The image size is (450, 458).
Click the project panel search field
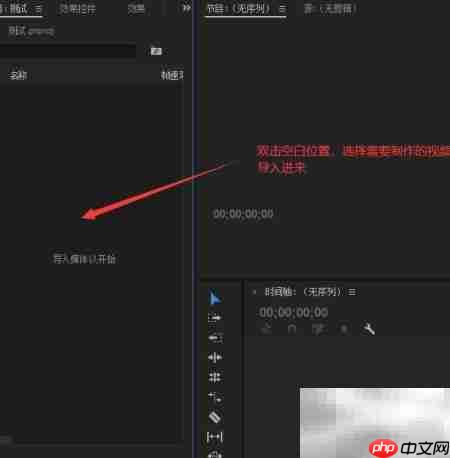68,51
